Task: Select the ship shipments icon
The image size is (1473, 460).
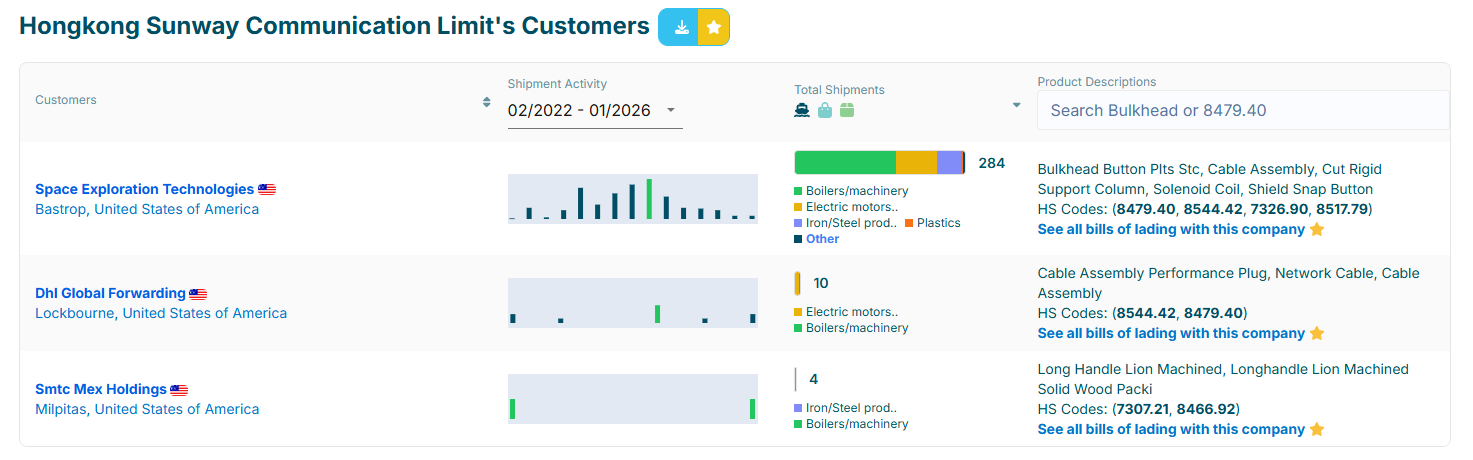Action: (x=801, y=110)
